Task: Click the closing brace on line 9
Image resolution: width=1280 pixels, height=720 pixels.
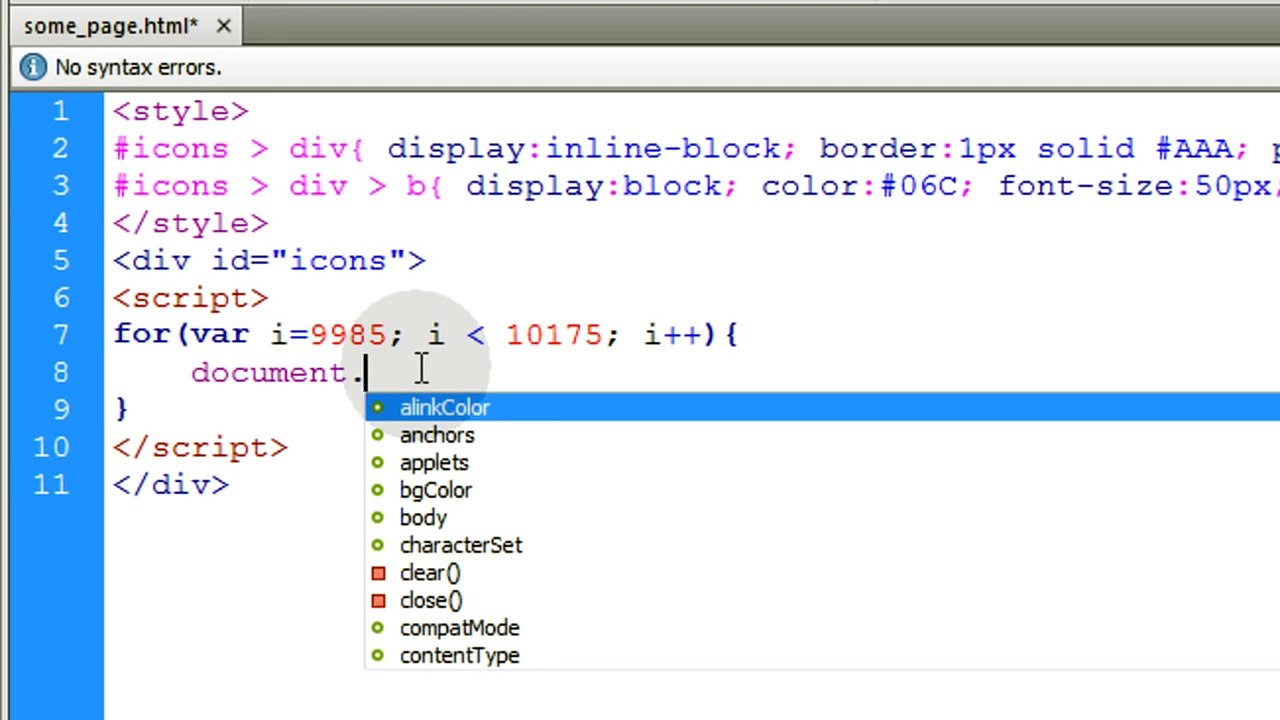Action: click(x=122, y=410)
